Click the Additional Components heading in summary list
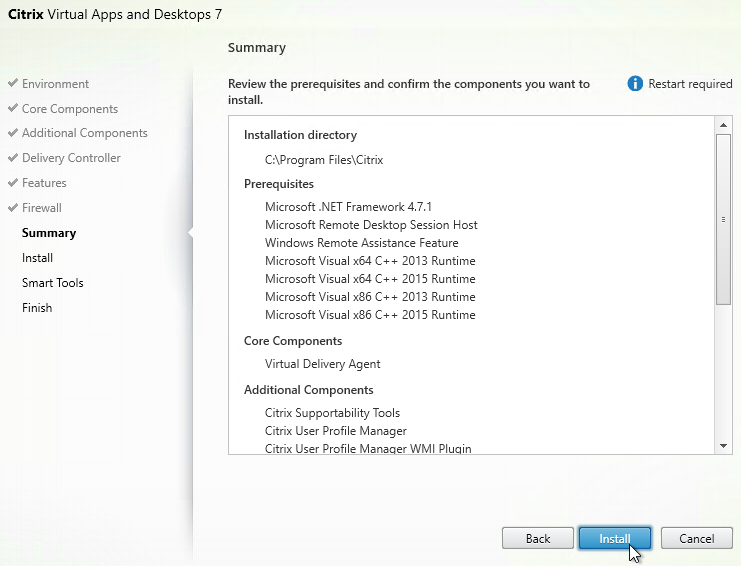Image resolution: width=741 pixels, height=566 pixels. (309, 390)
